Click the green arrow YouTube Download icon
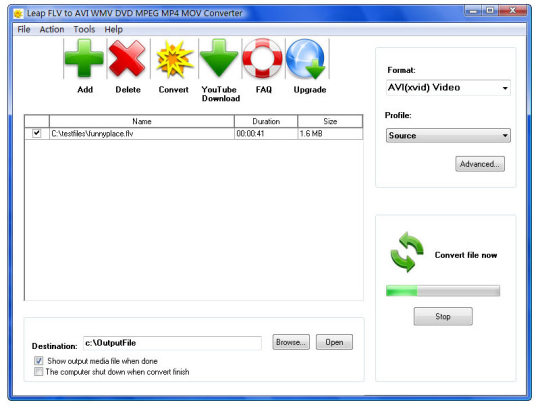The image size is (540, 405). tap(219, 58)
